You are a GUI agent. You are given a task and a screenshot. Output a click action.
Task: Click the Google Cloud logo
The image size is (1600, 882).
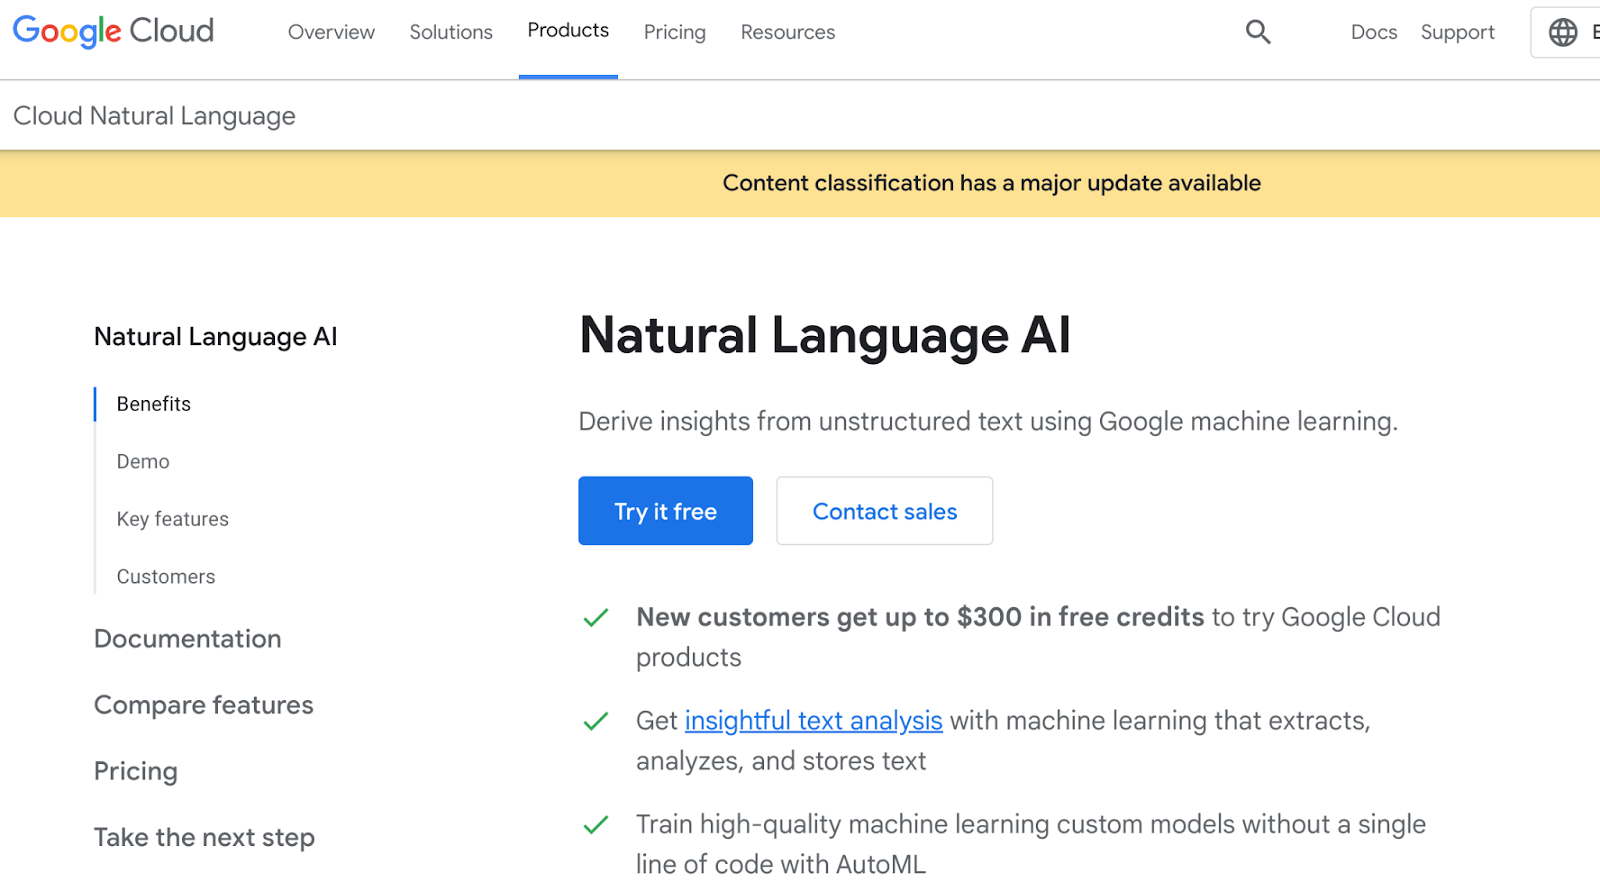tap(113, 31)
